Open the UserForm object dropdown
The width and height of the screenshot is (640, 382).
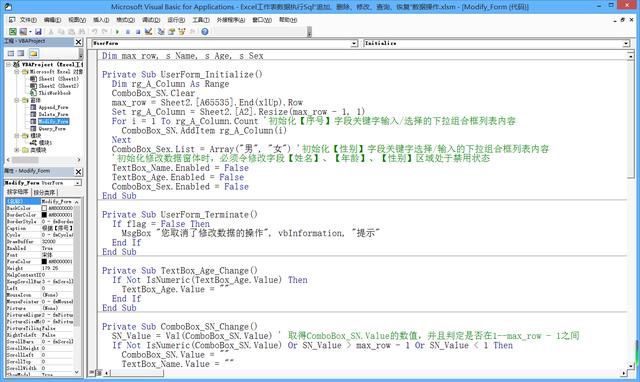[354, 43]
